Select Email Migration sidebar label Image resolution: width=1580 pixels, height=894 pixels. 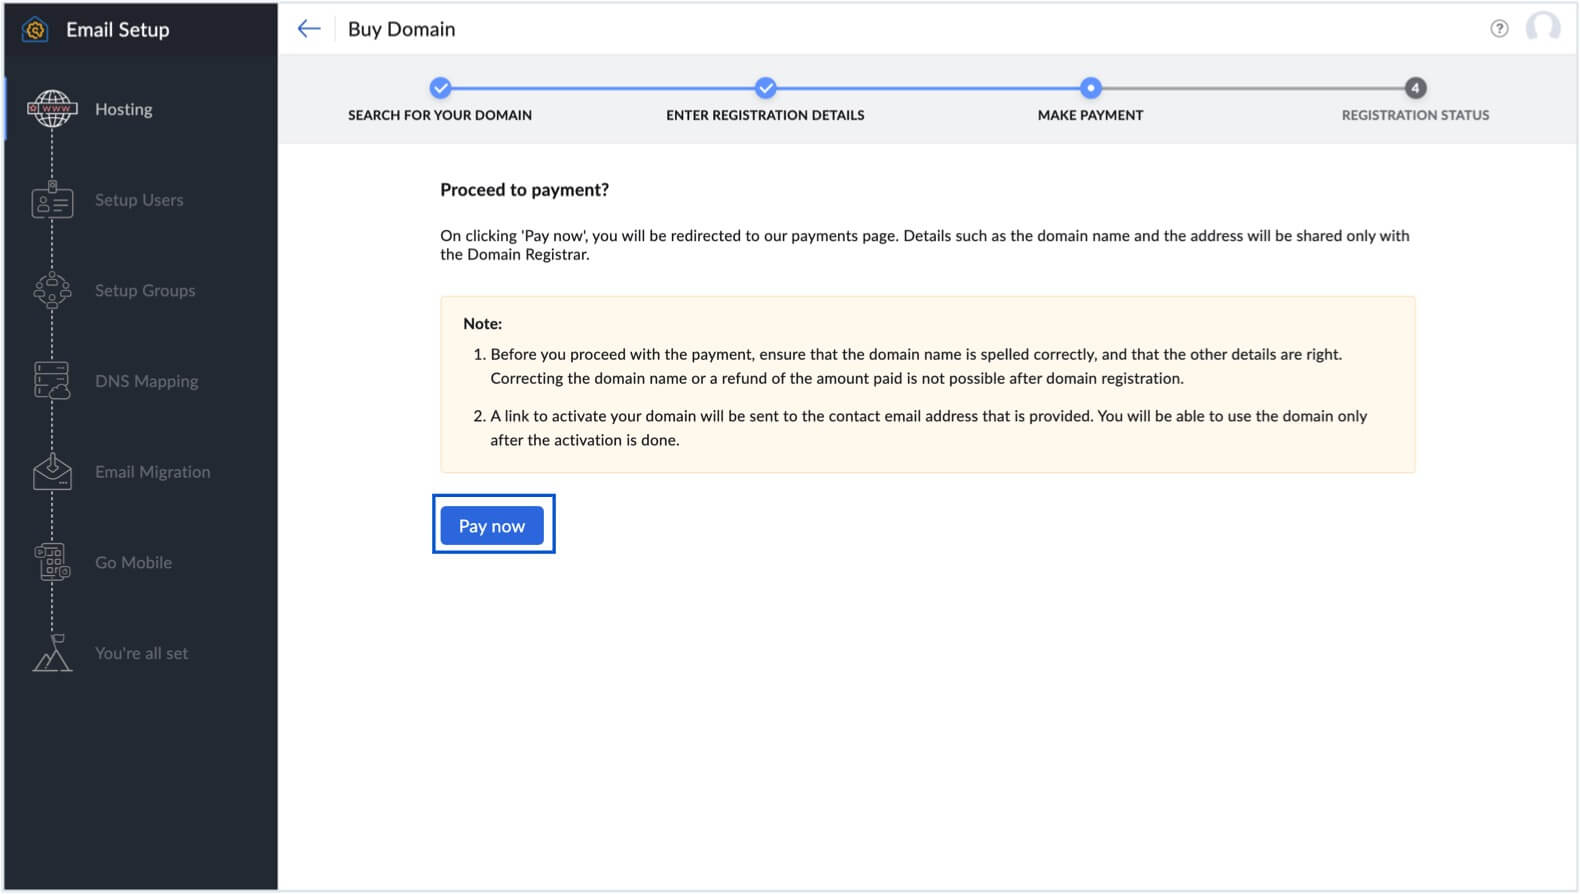(152, 472)
